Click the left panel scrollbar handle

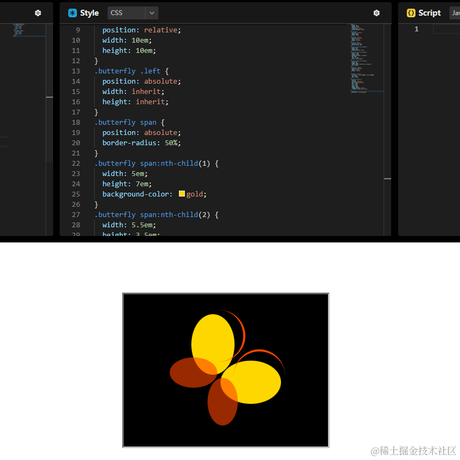49,97
